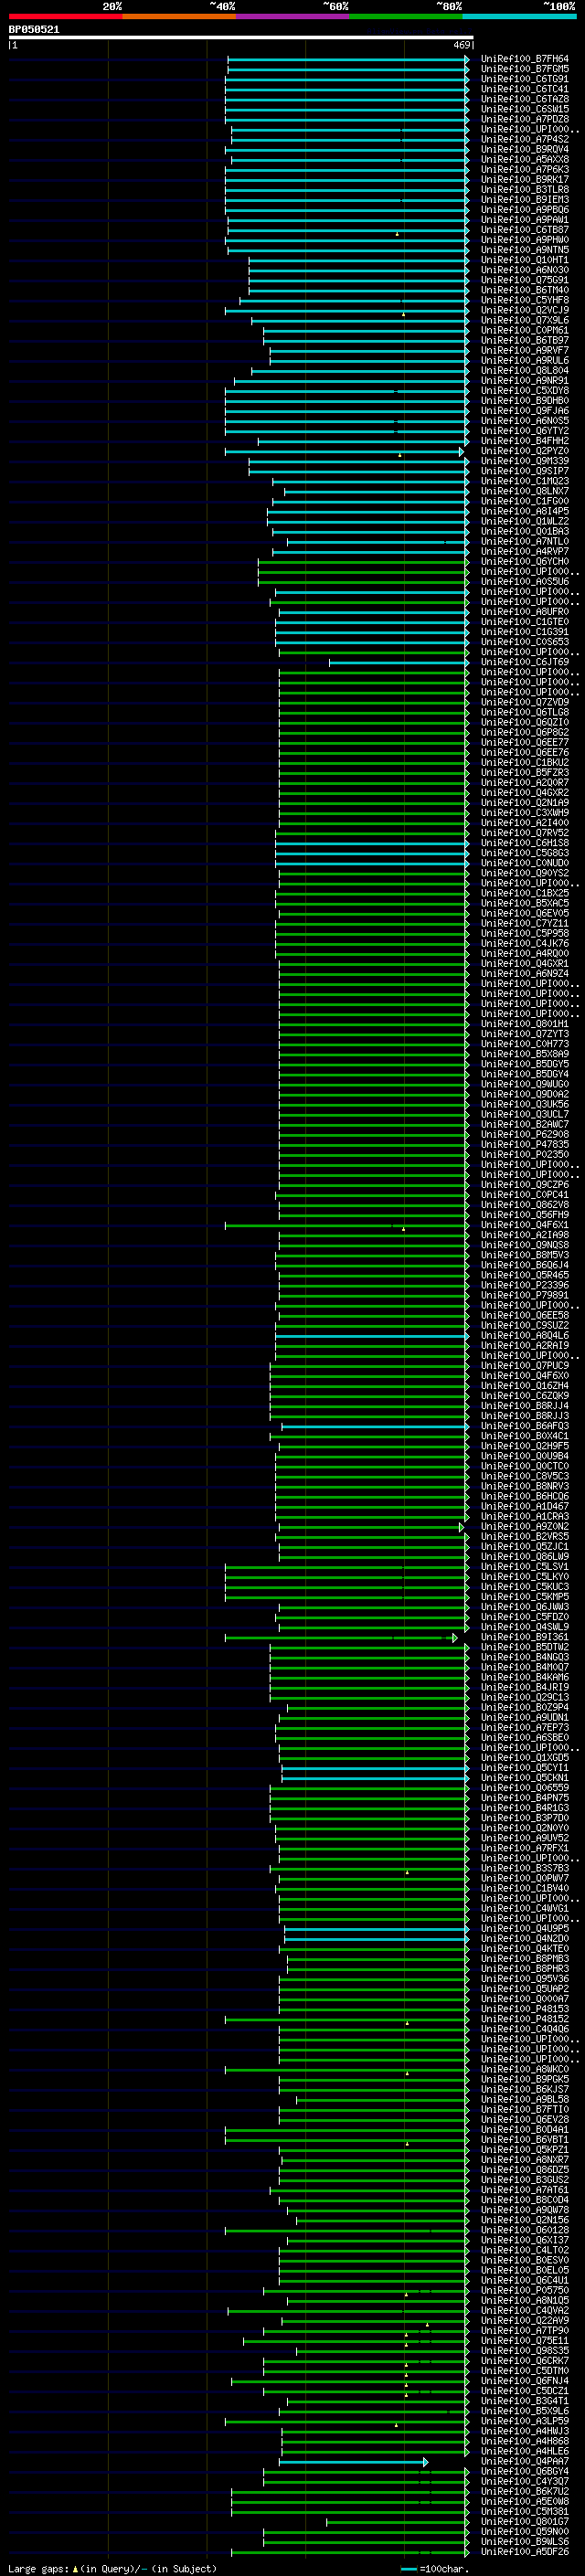The height and width of the screenshot is (2576, 585).
Task: Click the UniRef100_C6TAZ8 entry
Action: click(524, 99)
